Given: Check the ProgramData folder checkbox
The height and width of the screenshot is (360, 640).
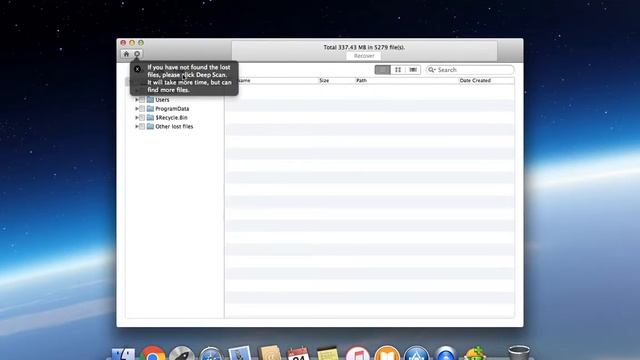Looking at the screenshot, I should point(142,109).
